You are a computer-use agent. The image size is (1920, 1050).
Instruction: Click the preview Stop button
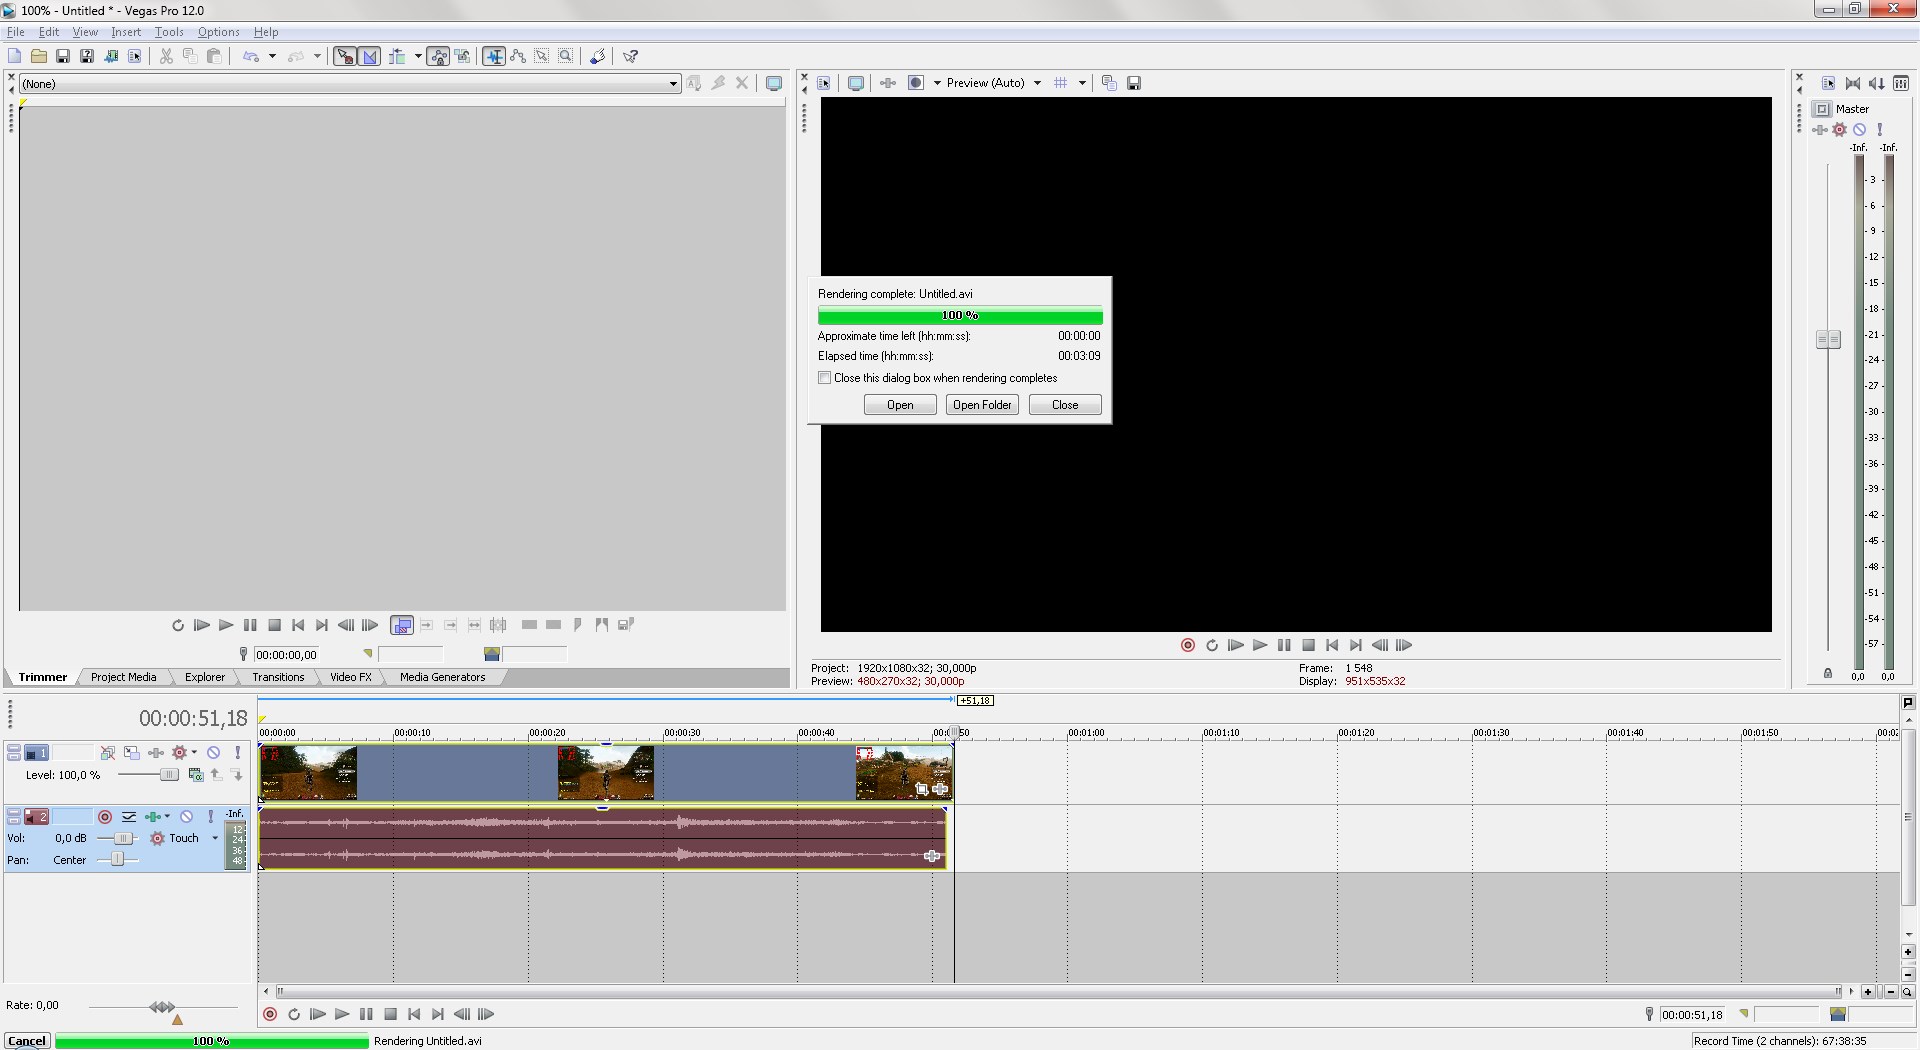[1308, 645]
